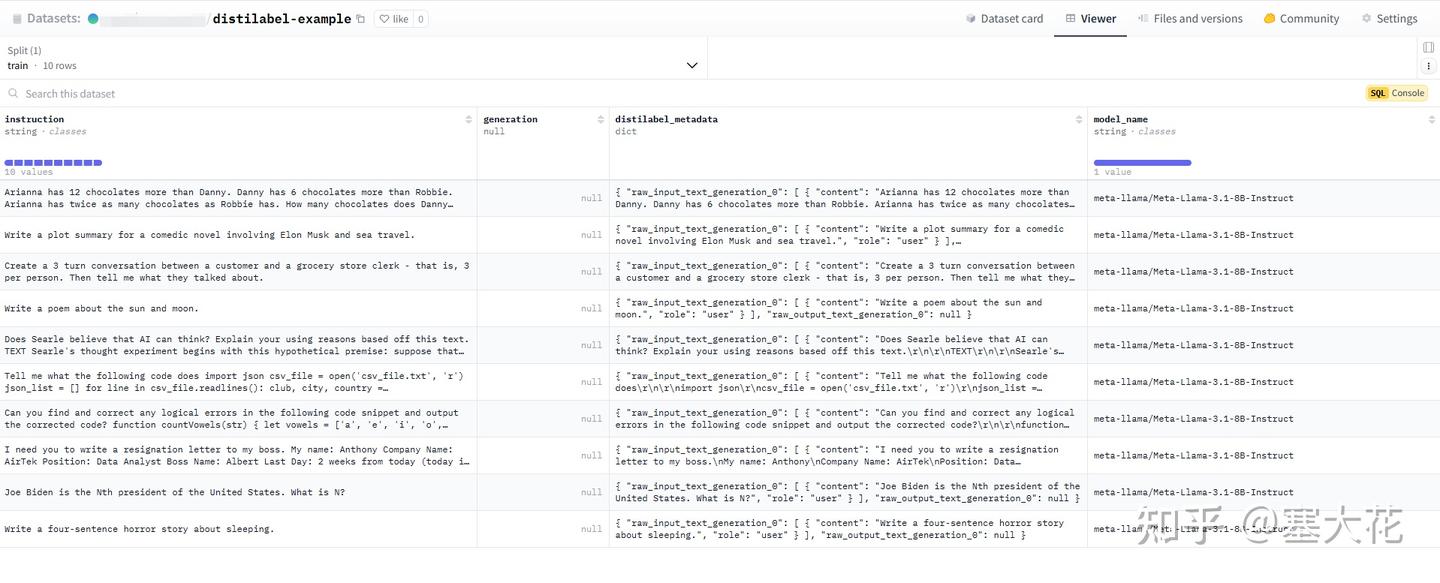
Task: Open the Dataset card tab
Action: point(1004,19)
